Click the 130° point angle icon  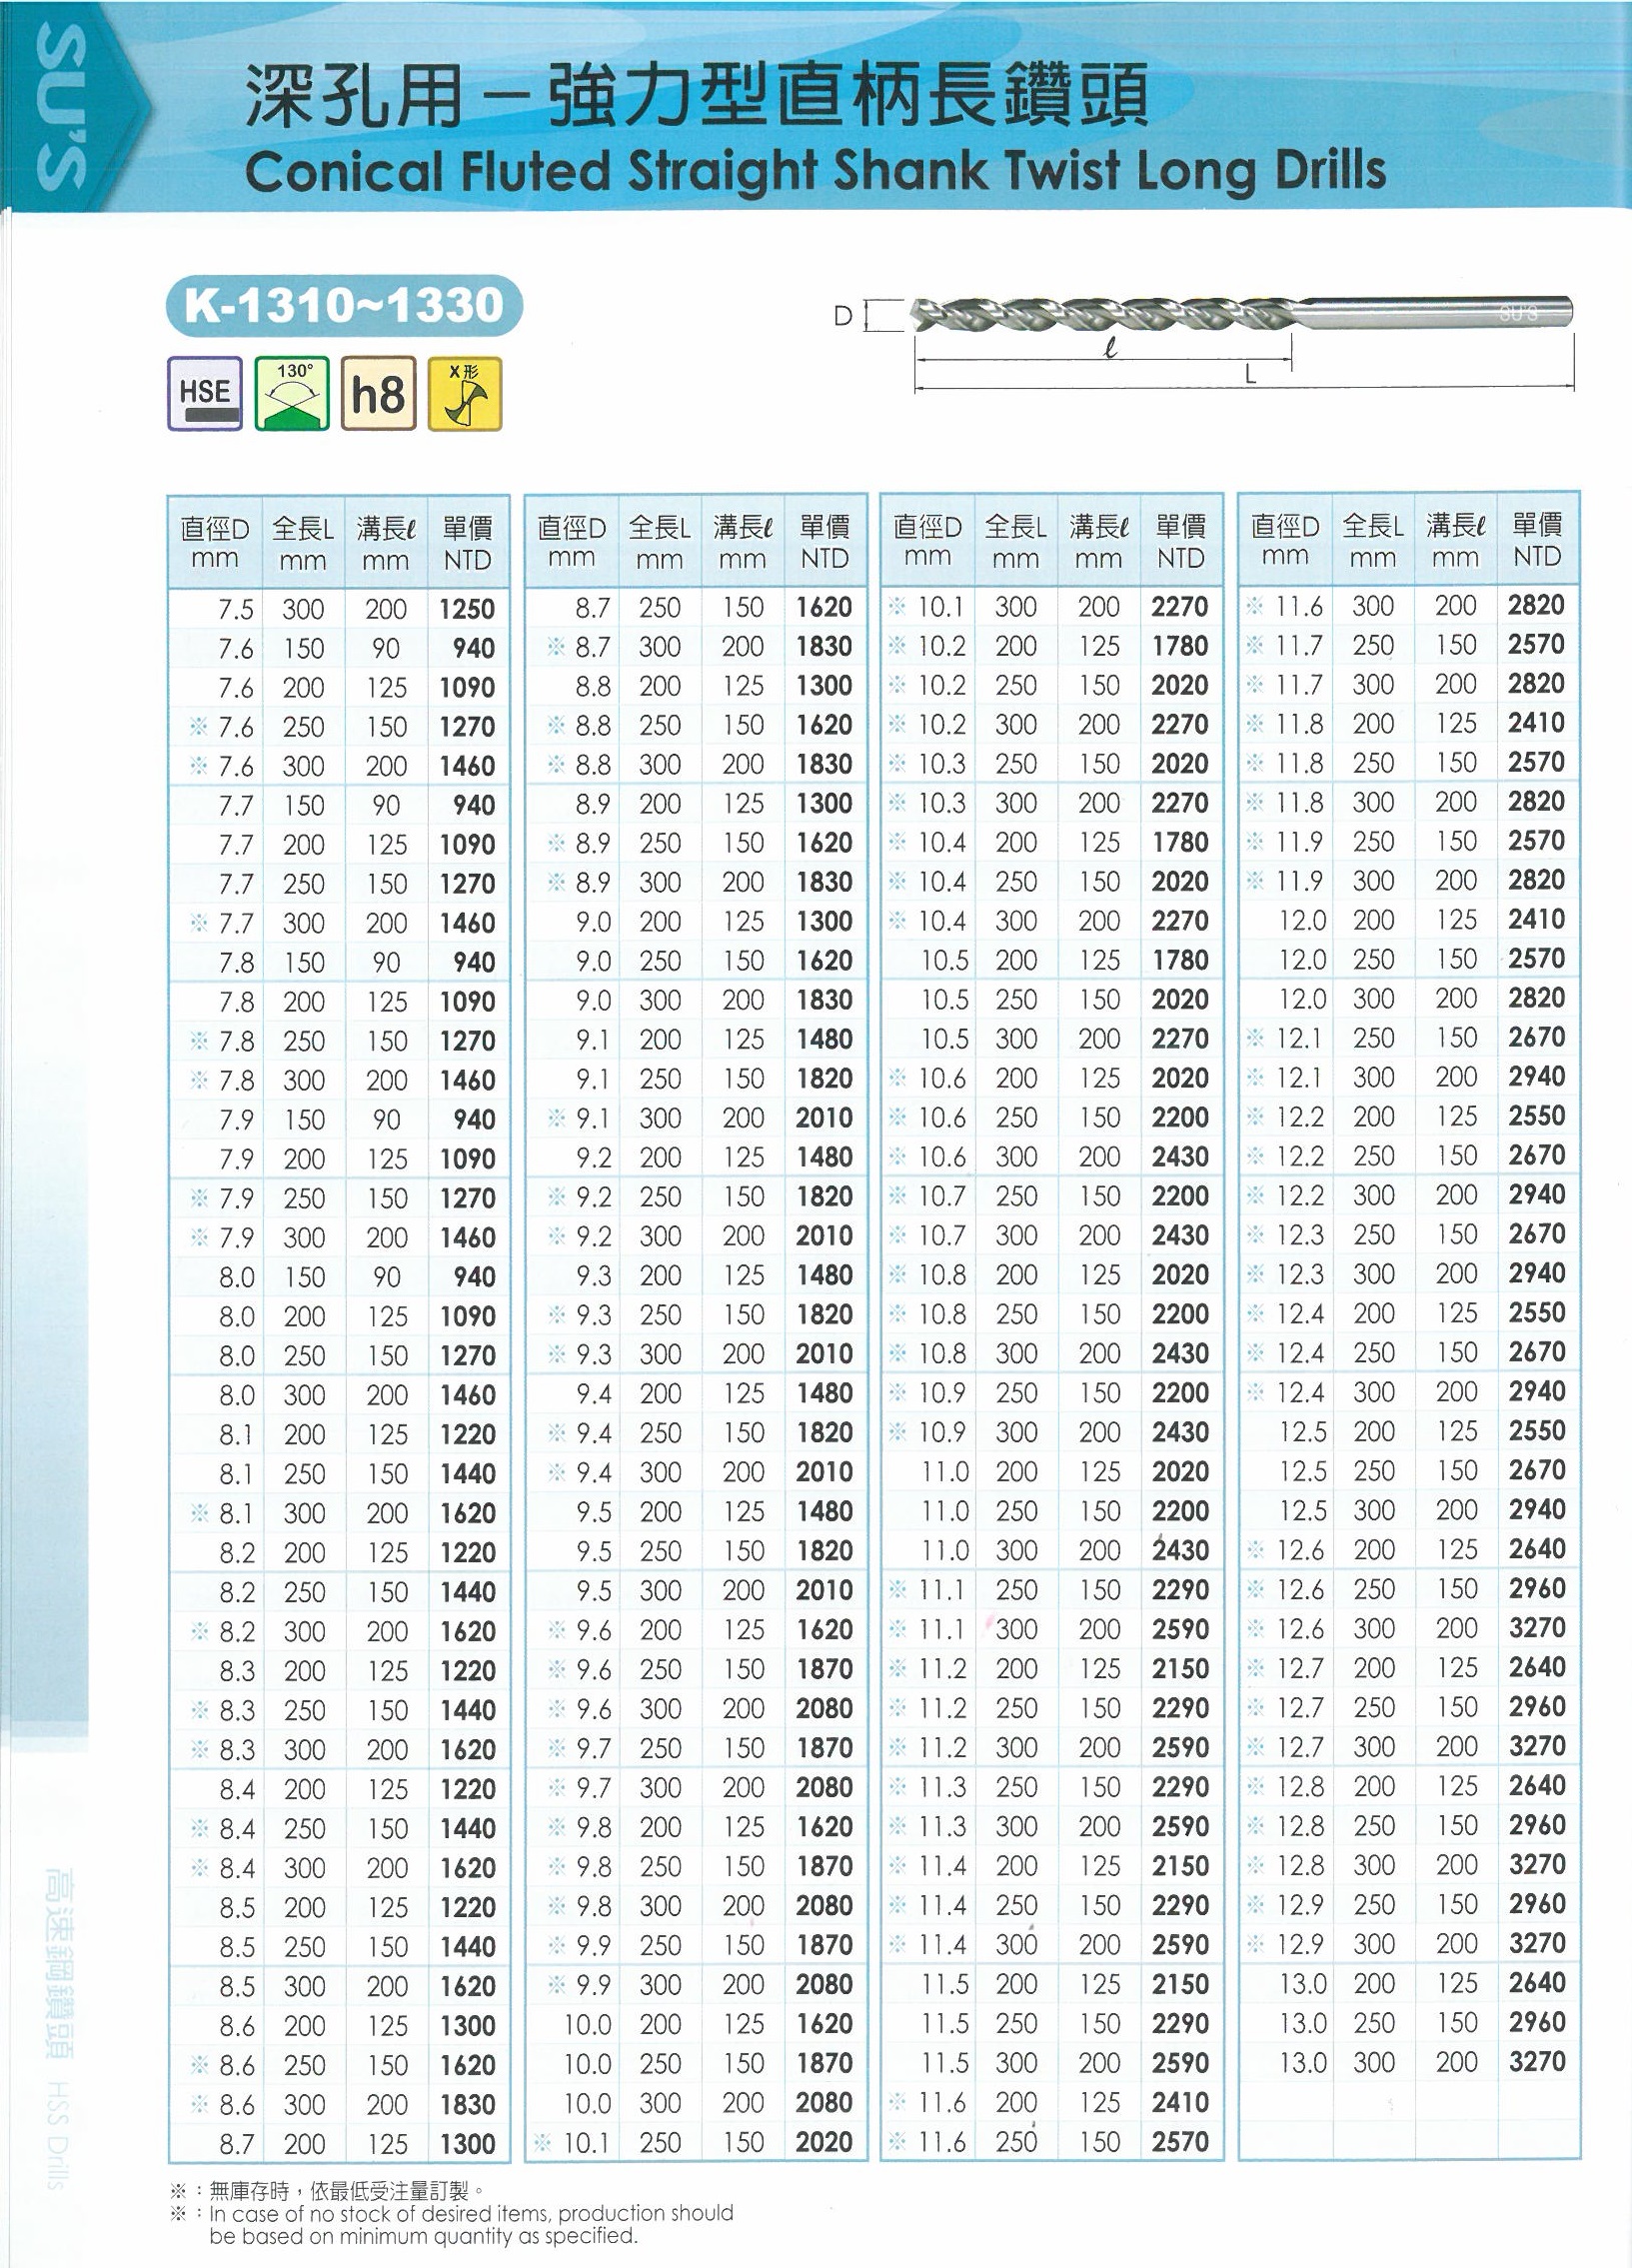click(292, 393)
